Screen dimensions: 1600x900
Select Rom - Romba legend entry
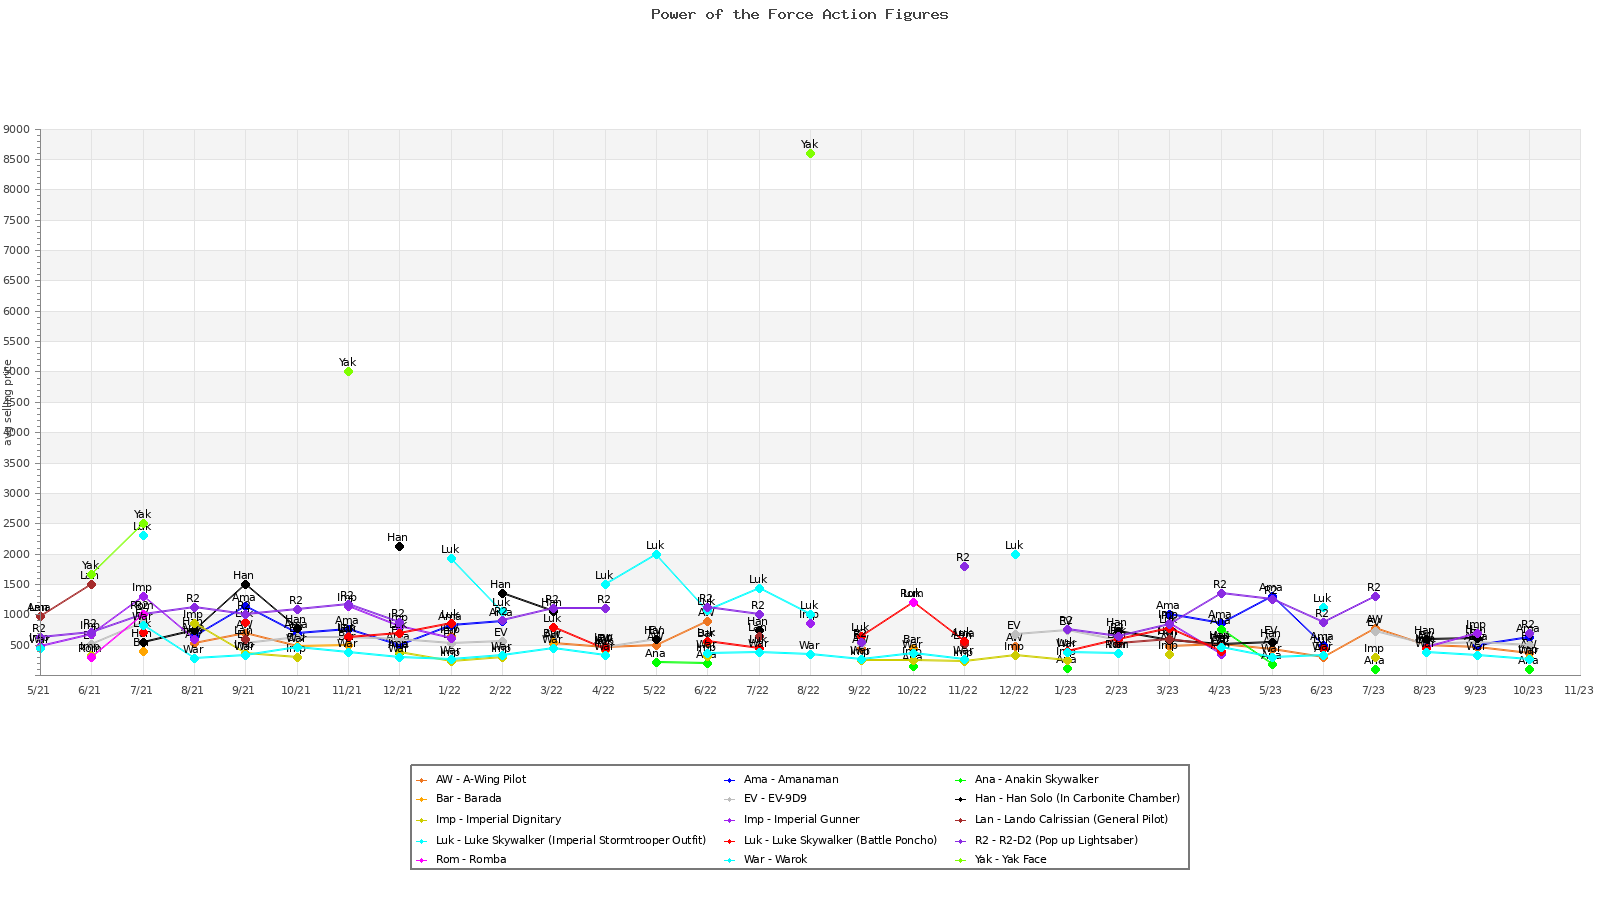pos(461,860)
